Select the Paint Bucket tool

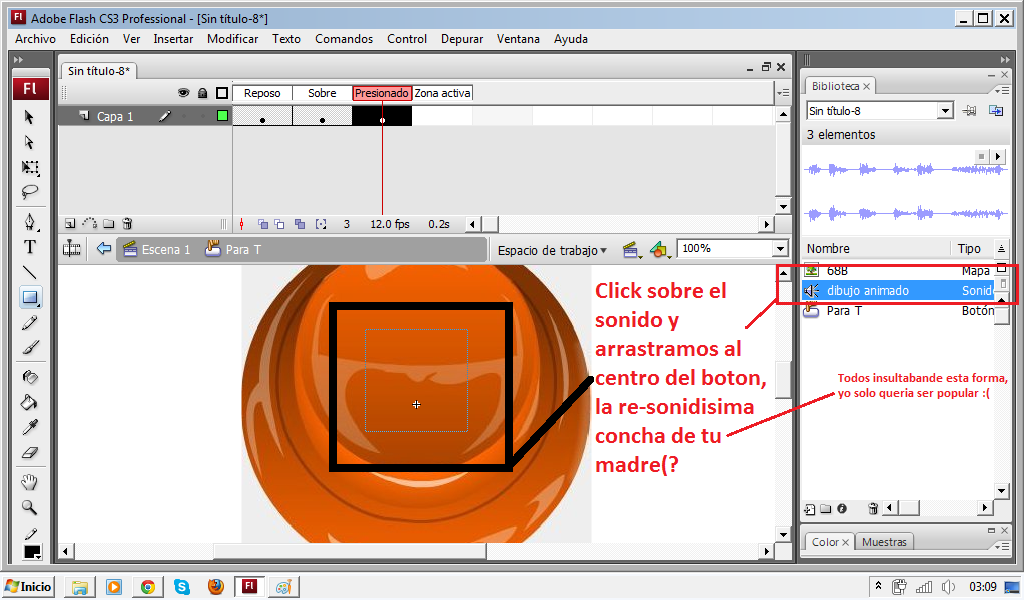(x=30, y=402)
